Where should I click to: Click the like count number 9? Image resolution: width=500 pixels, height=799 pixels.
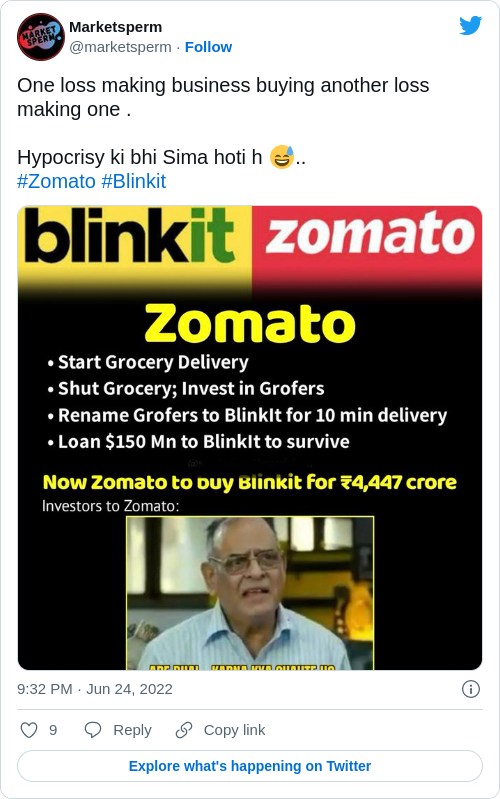click(53, 730)
